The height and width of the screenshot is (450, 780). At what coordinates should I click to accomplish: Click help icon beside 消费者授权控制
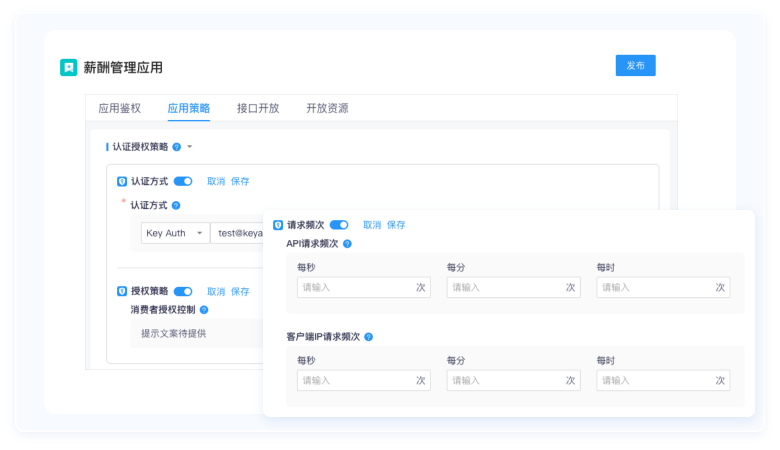point(204,310)
